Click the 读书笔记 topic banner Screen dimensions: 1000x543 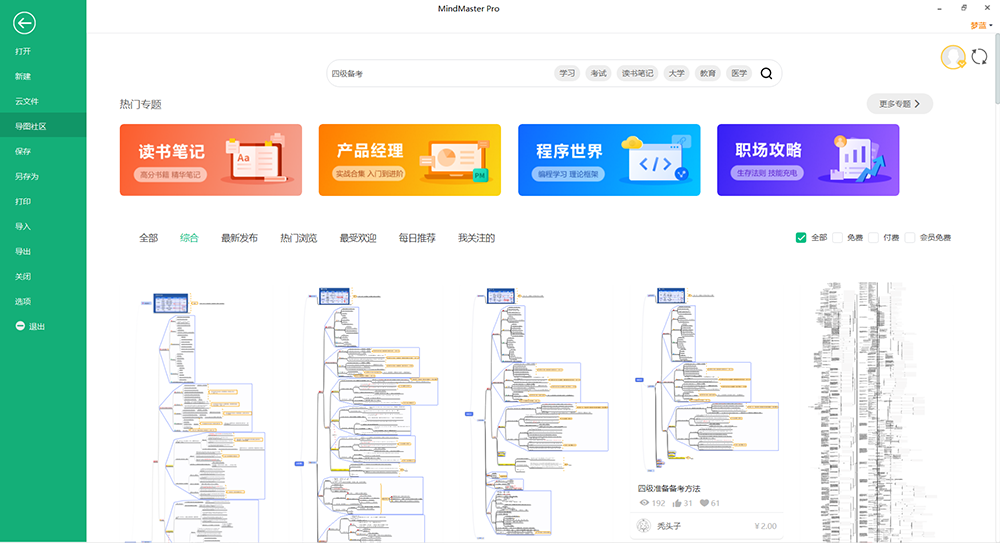tap(210, 160)
